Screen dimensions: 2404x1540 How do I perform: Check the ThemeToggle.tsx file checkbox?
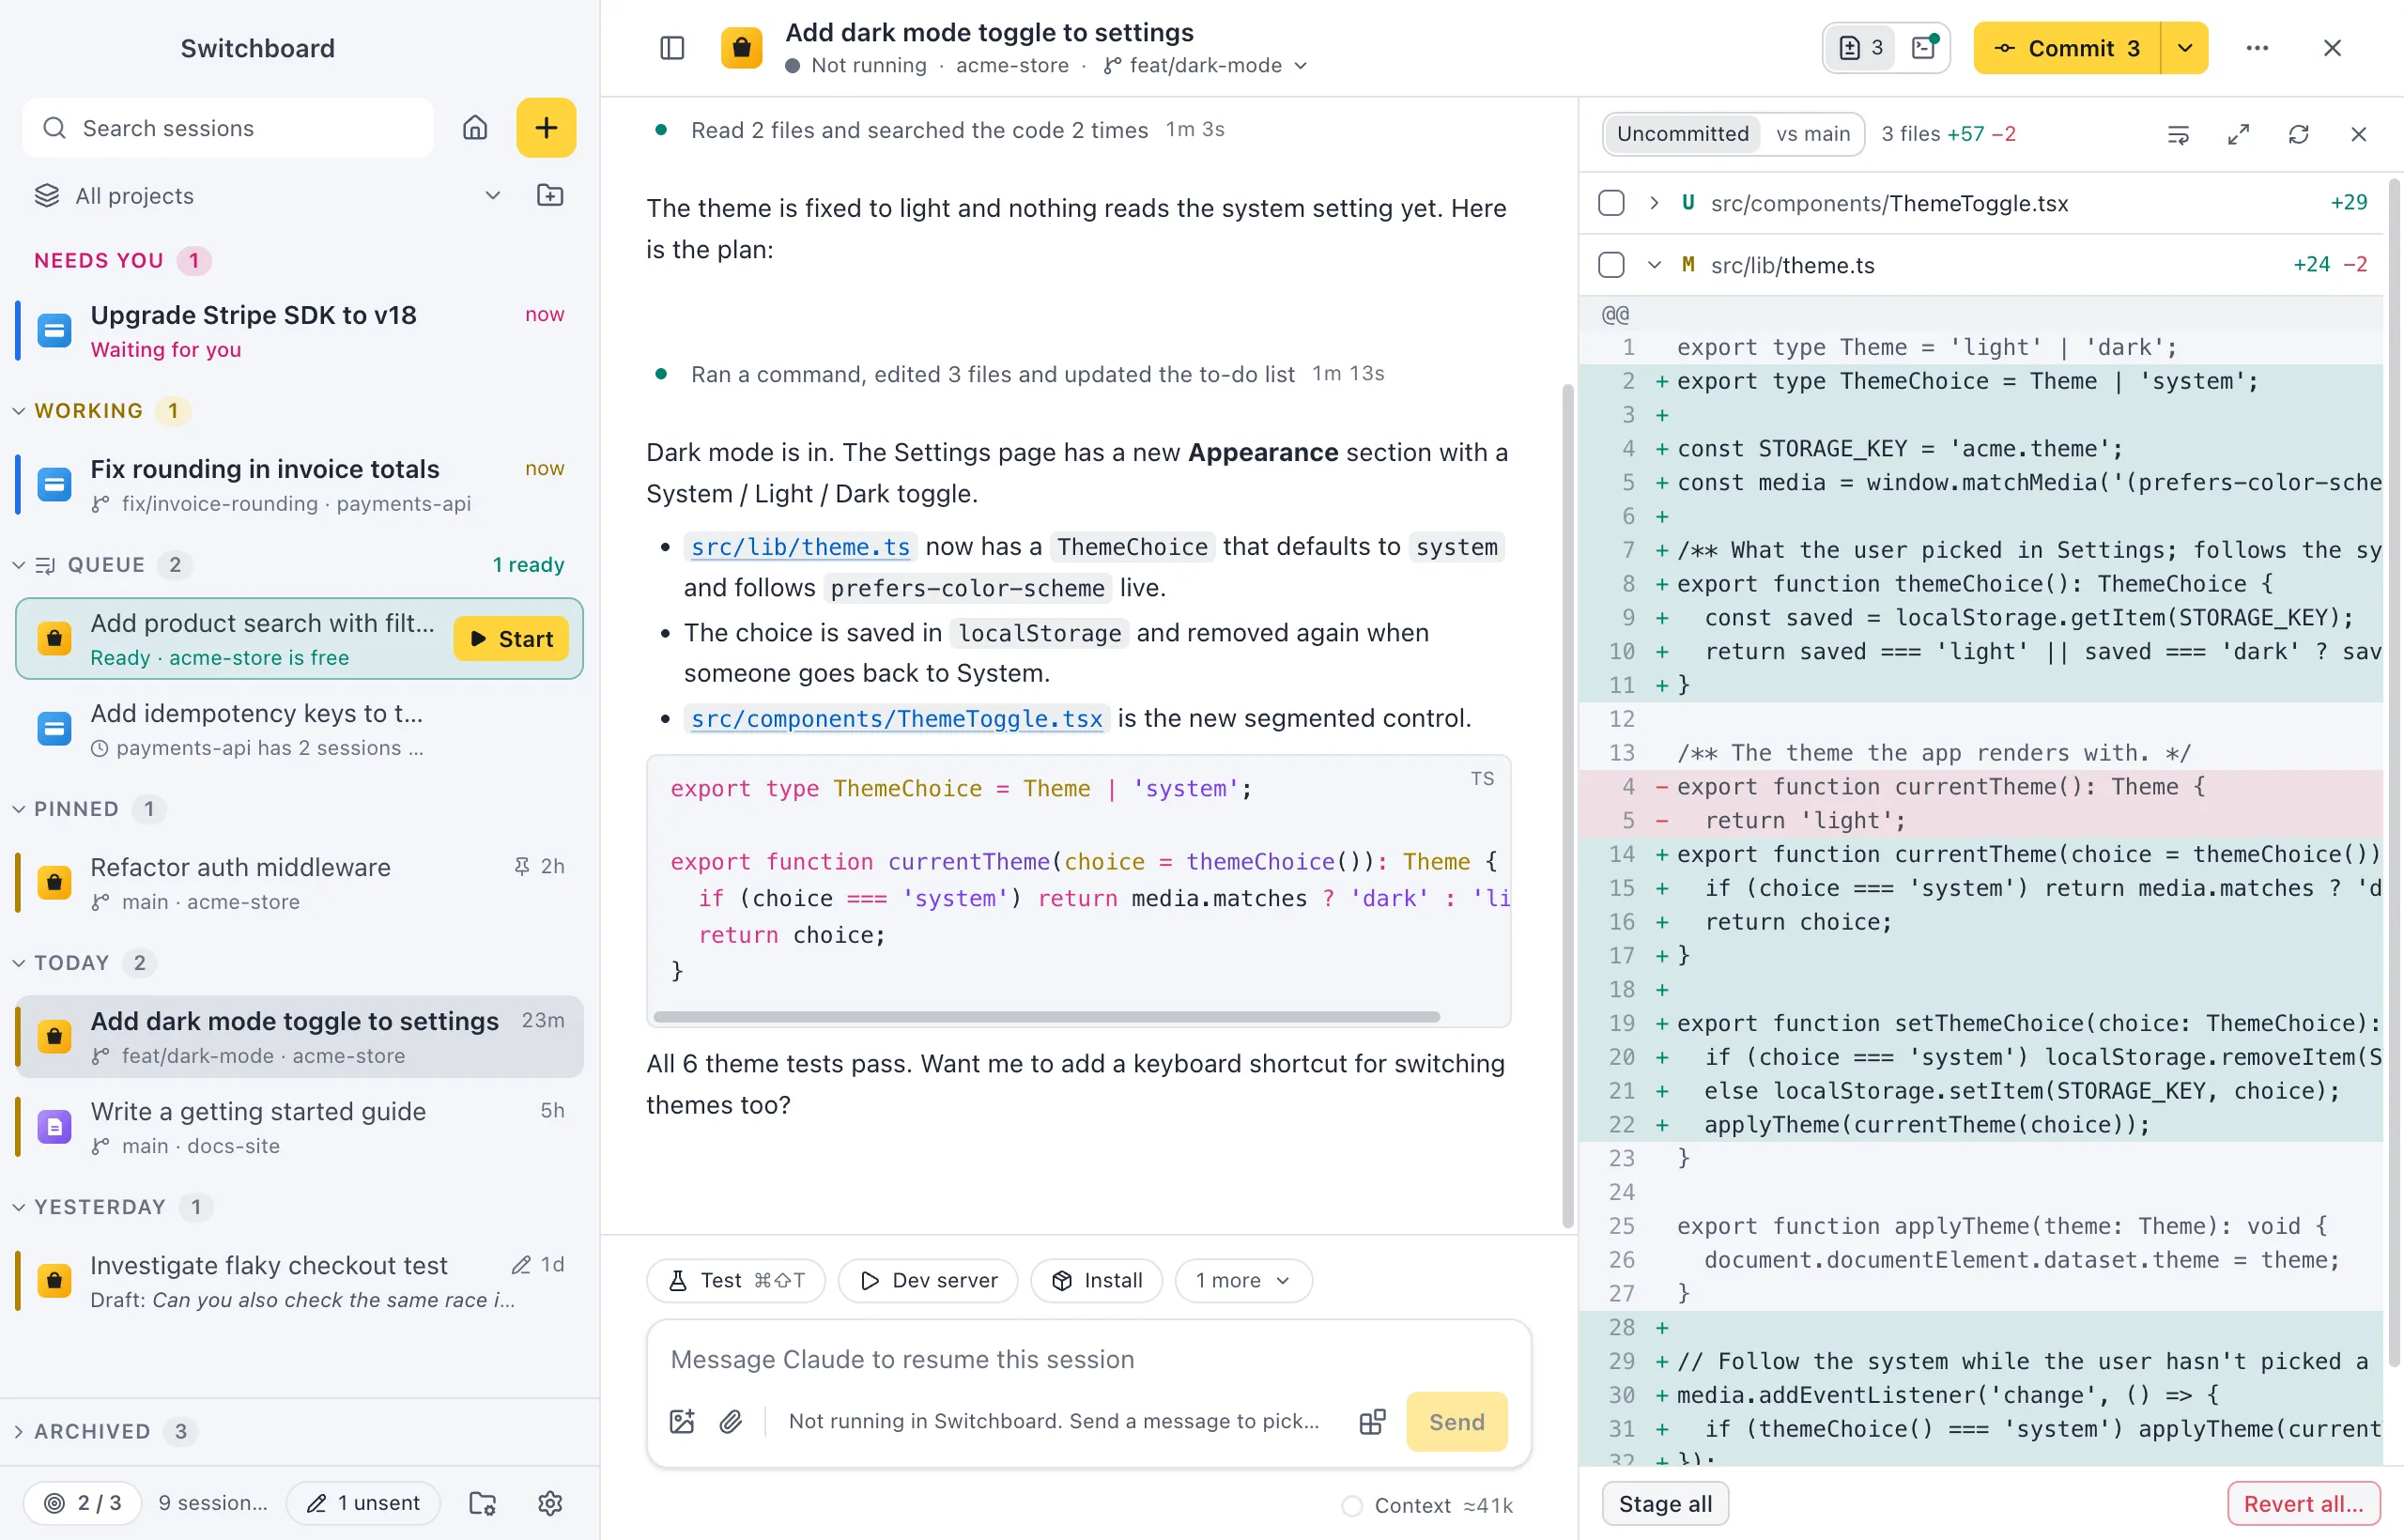coord(1611,203)
